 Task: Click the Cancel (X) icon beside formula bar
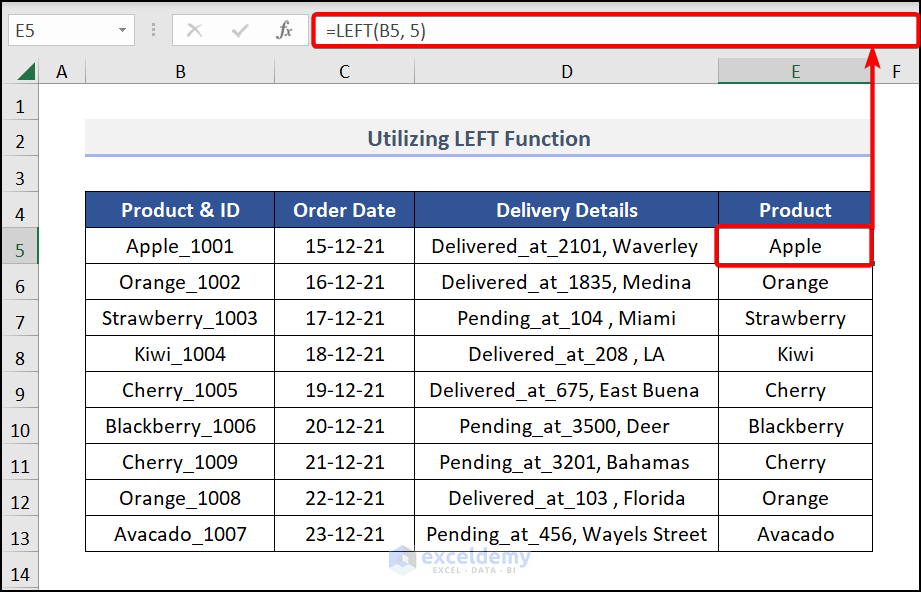[196, 30]
